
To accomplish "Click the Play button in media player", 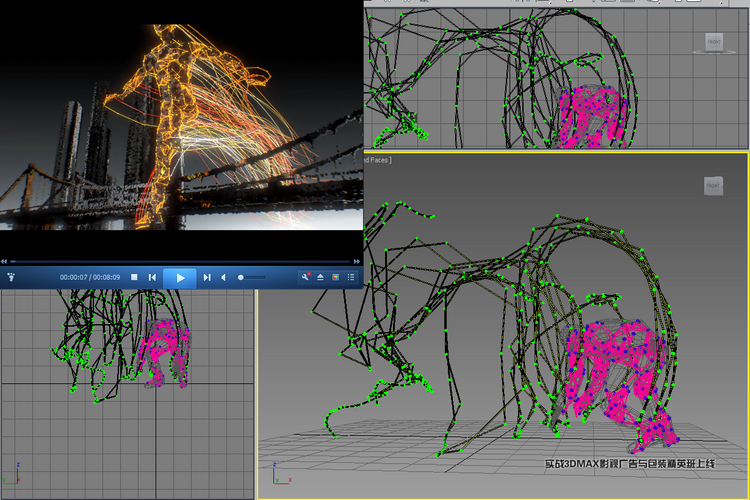I will click(x=180, y=278).
